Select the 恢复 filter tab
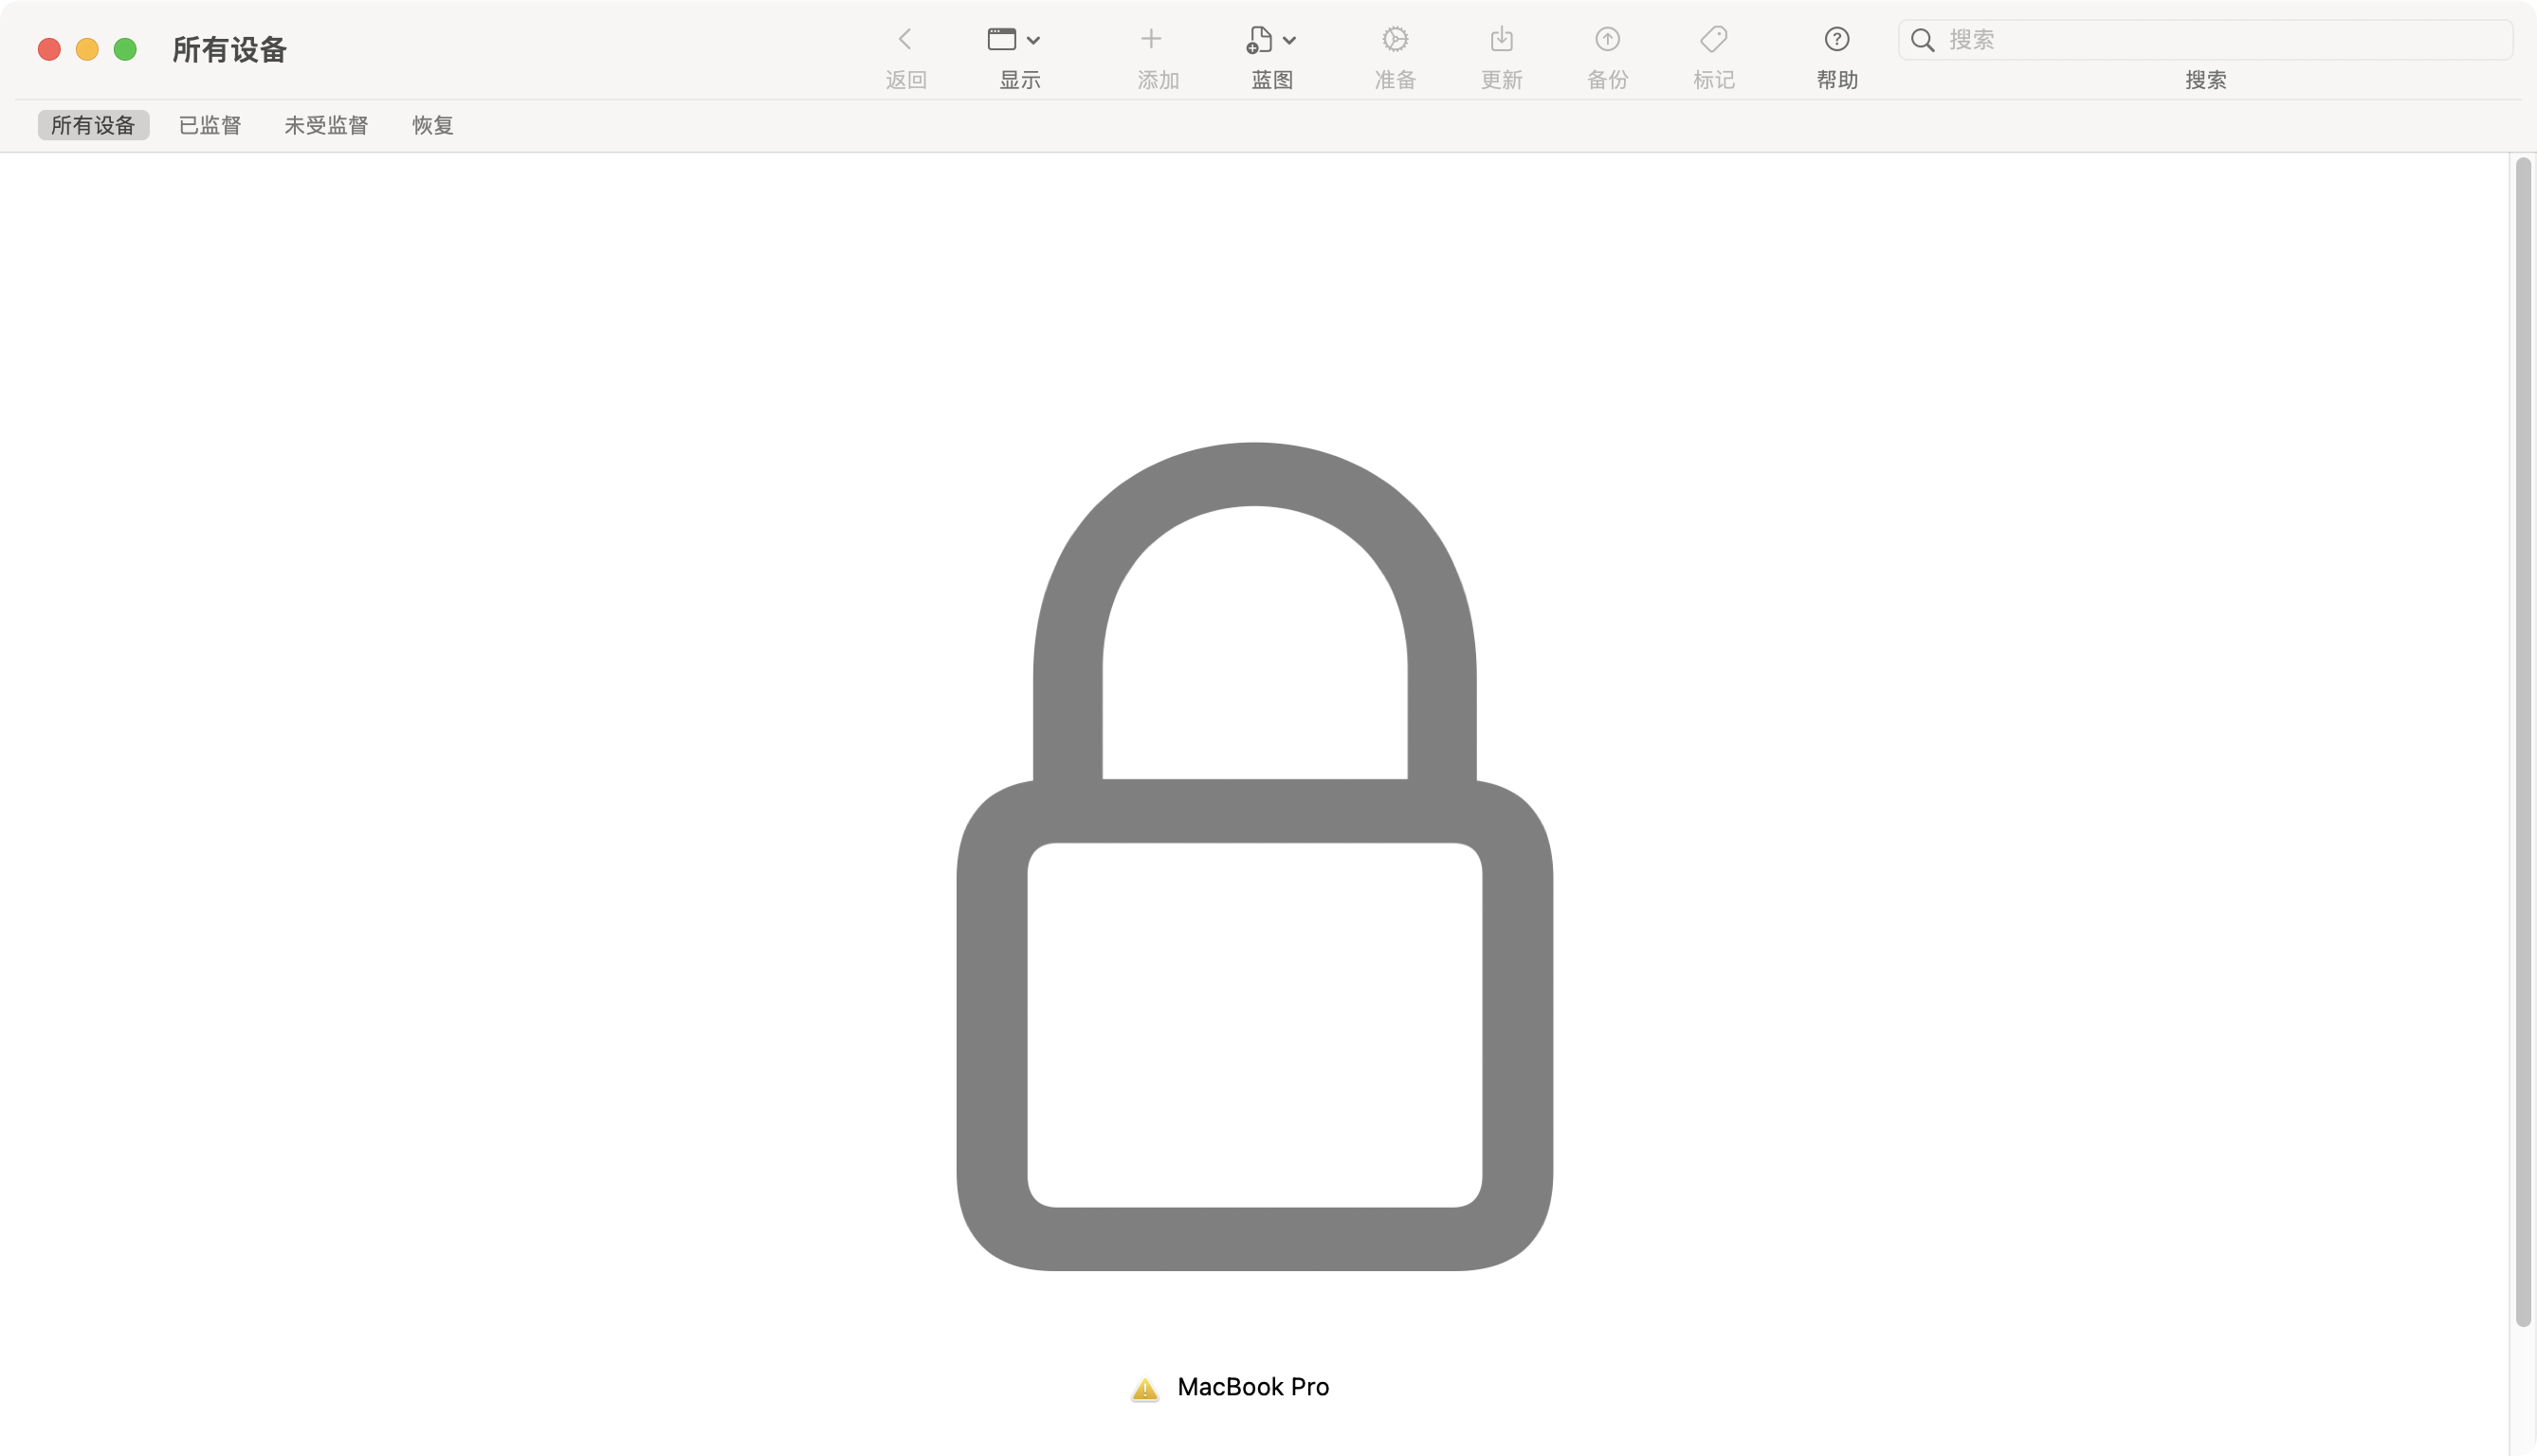 pyautogui.click(x=430, y=125)
